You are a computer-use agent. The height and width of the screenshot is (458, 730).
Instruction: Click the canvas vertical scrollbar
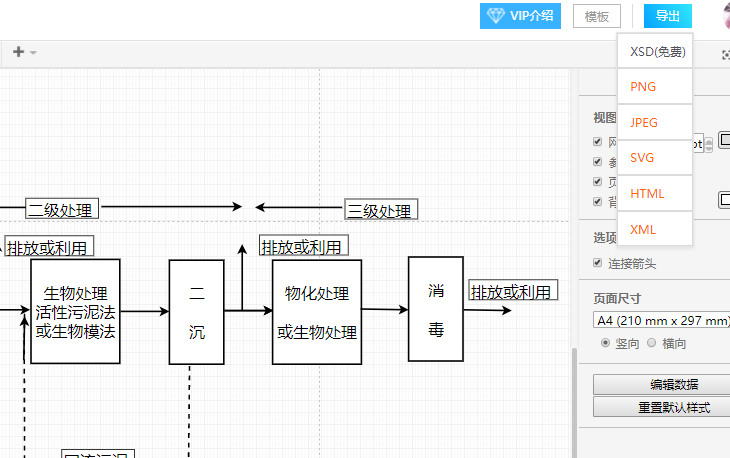[x=575, y=403]
